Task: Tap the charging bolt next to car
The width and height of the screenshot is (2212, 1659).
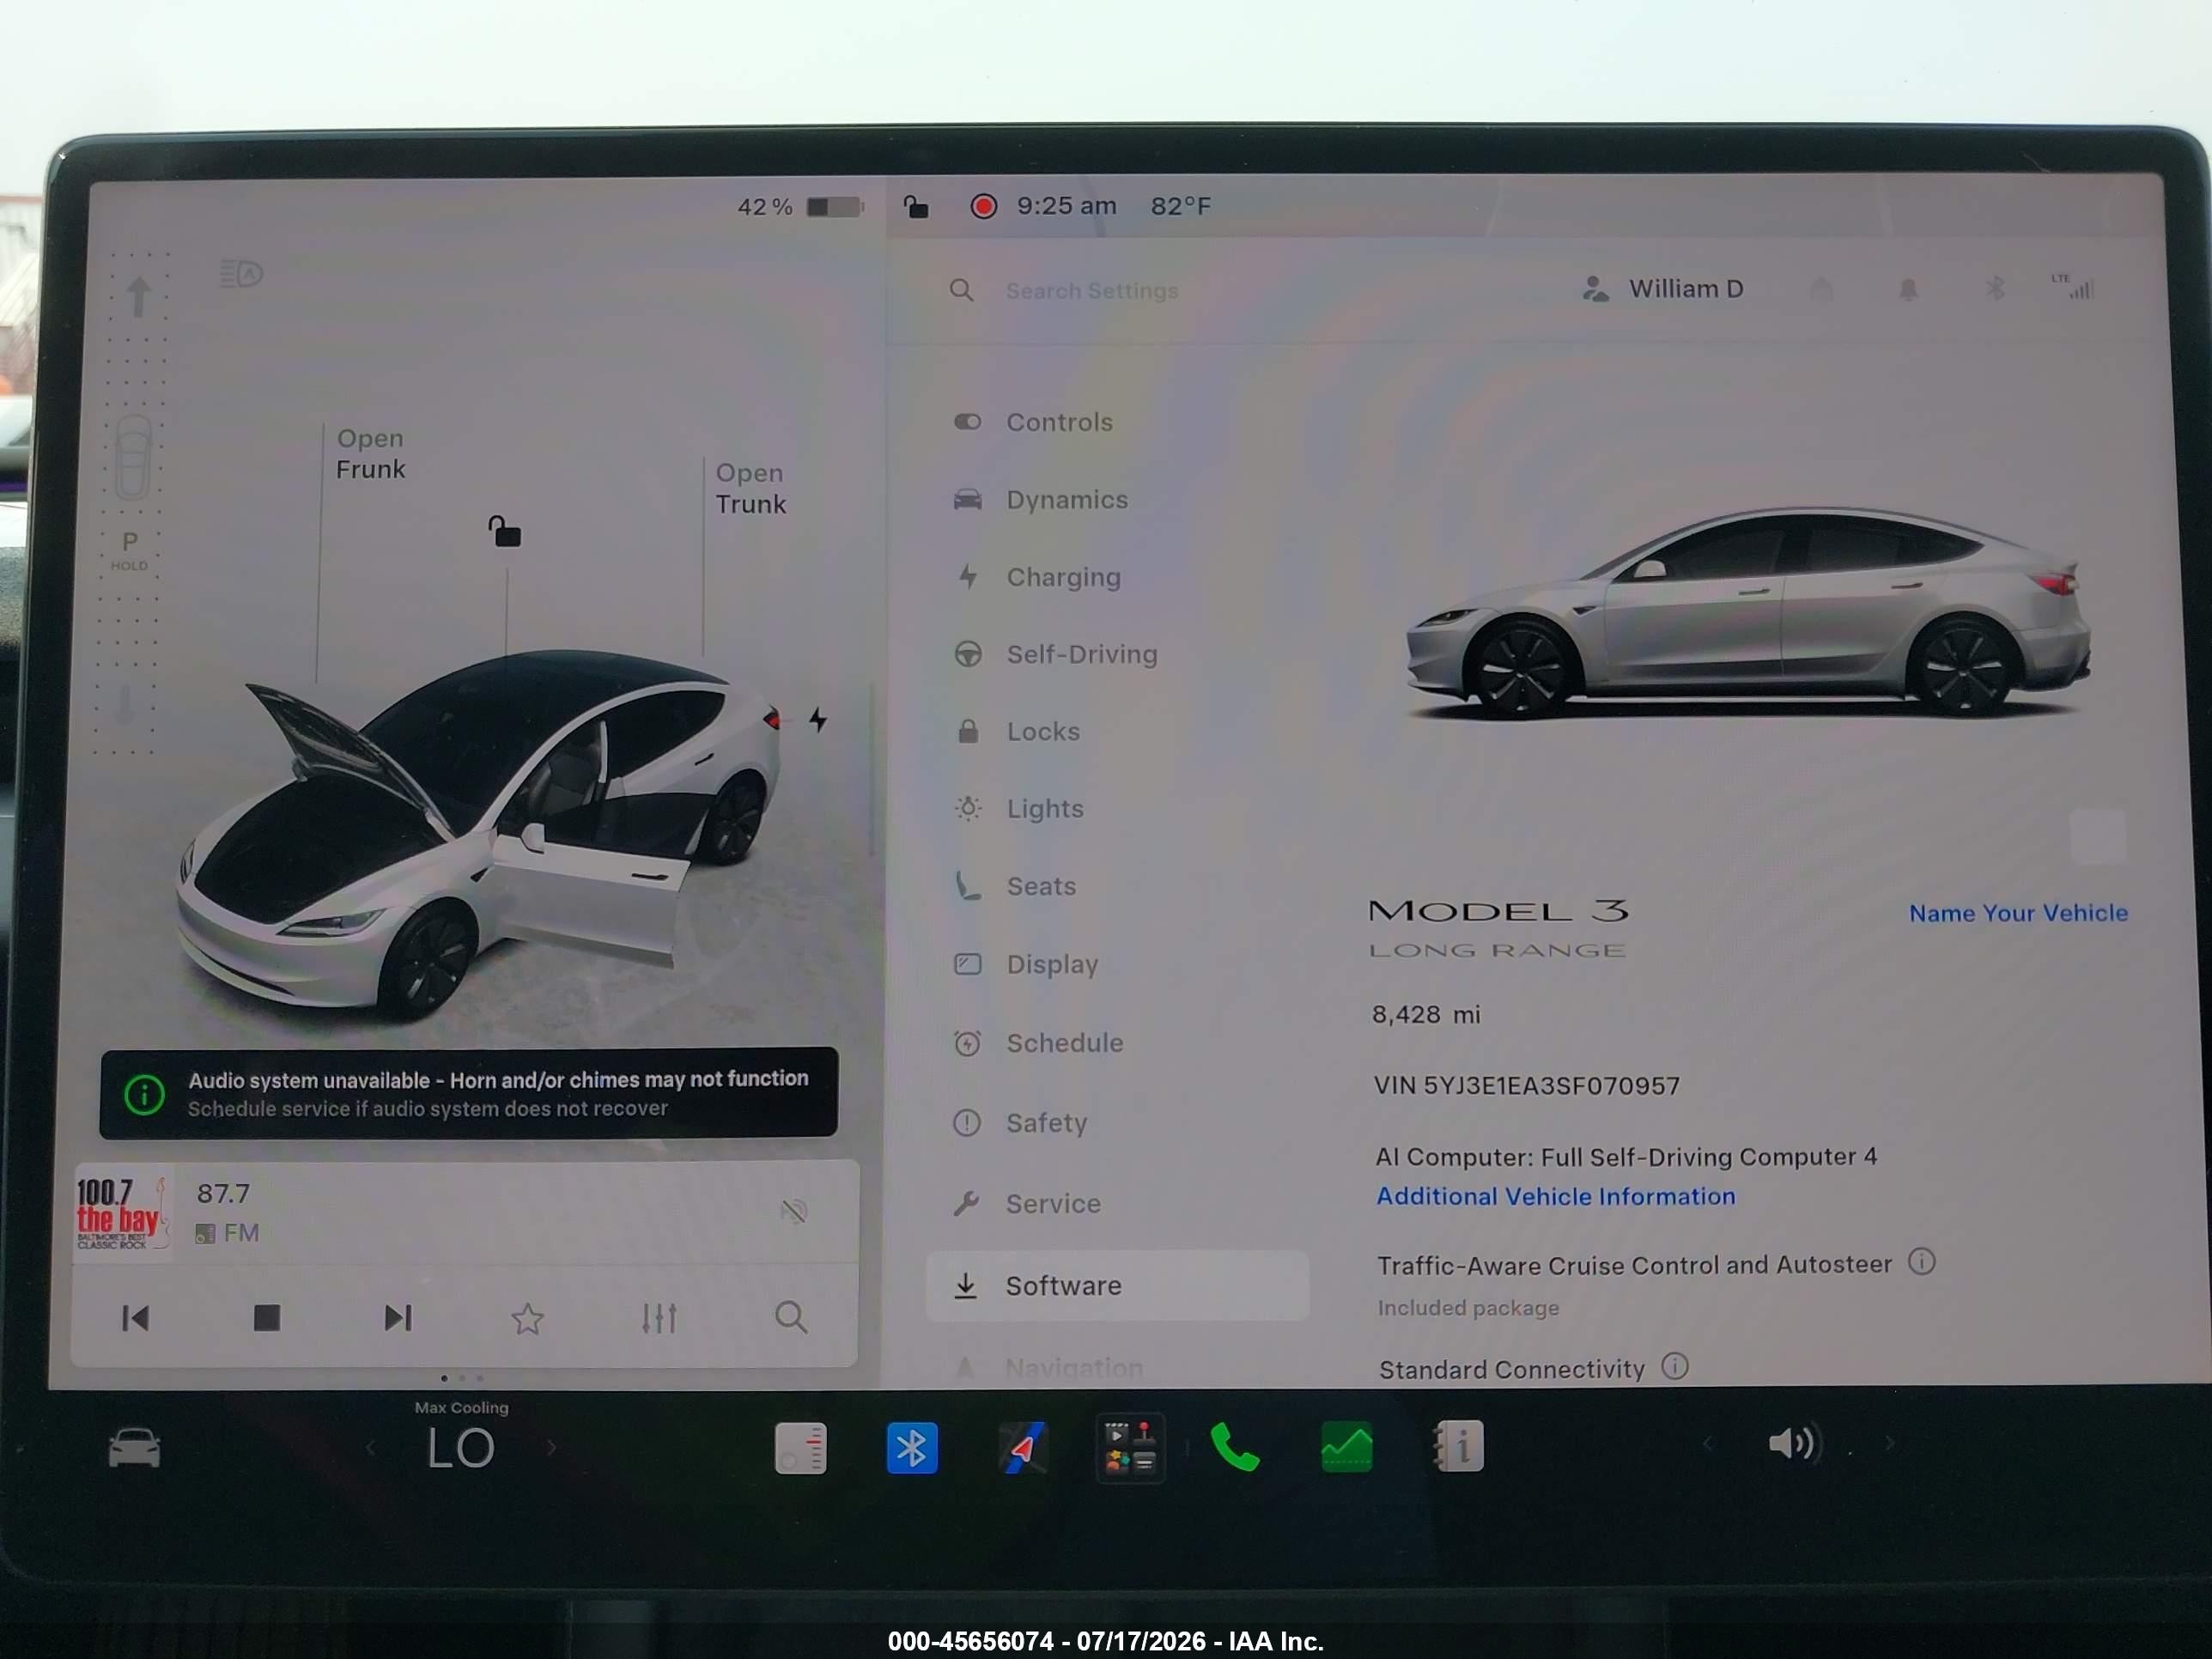Action: [x=818, y=719]
